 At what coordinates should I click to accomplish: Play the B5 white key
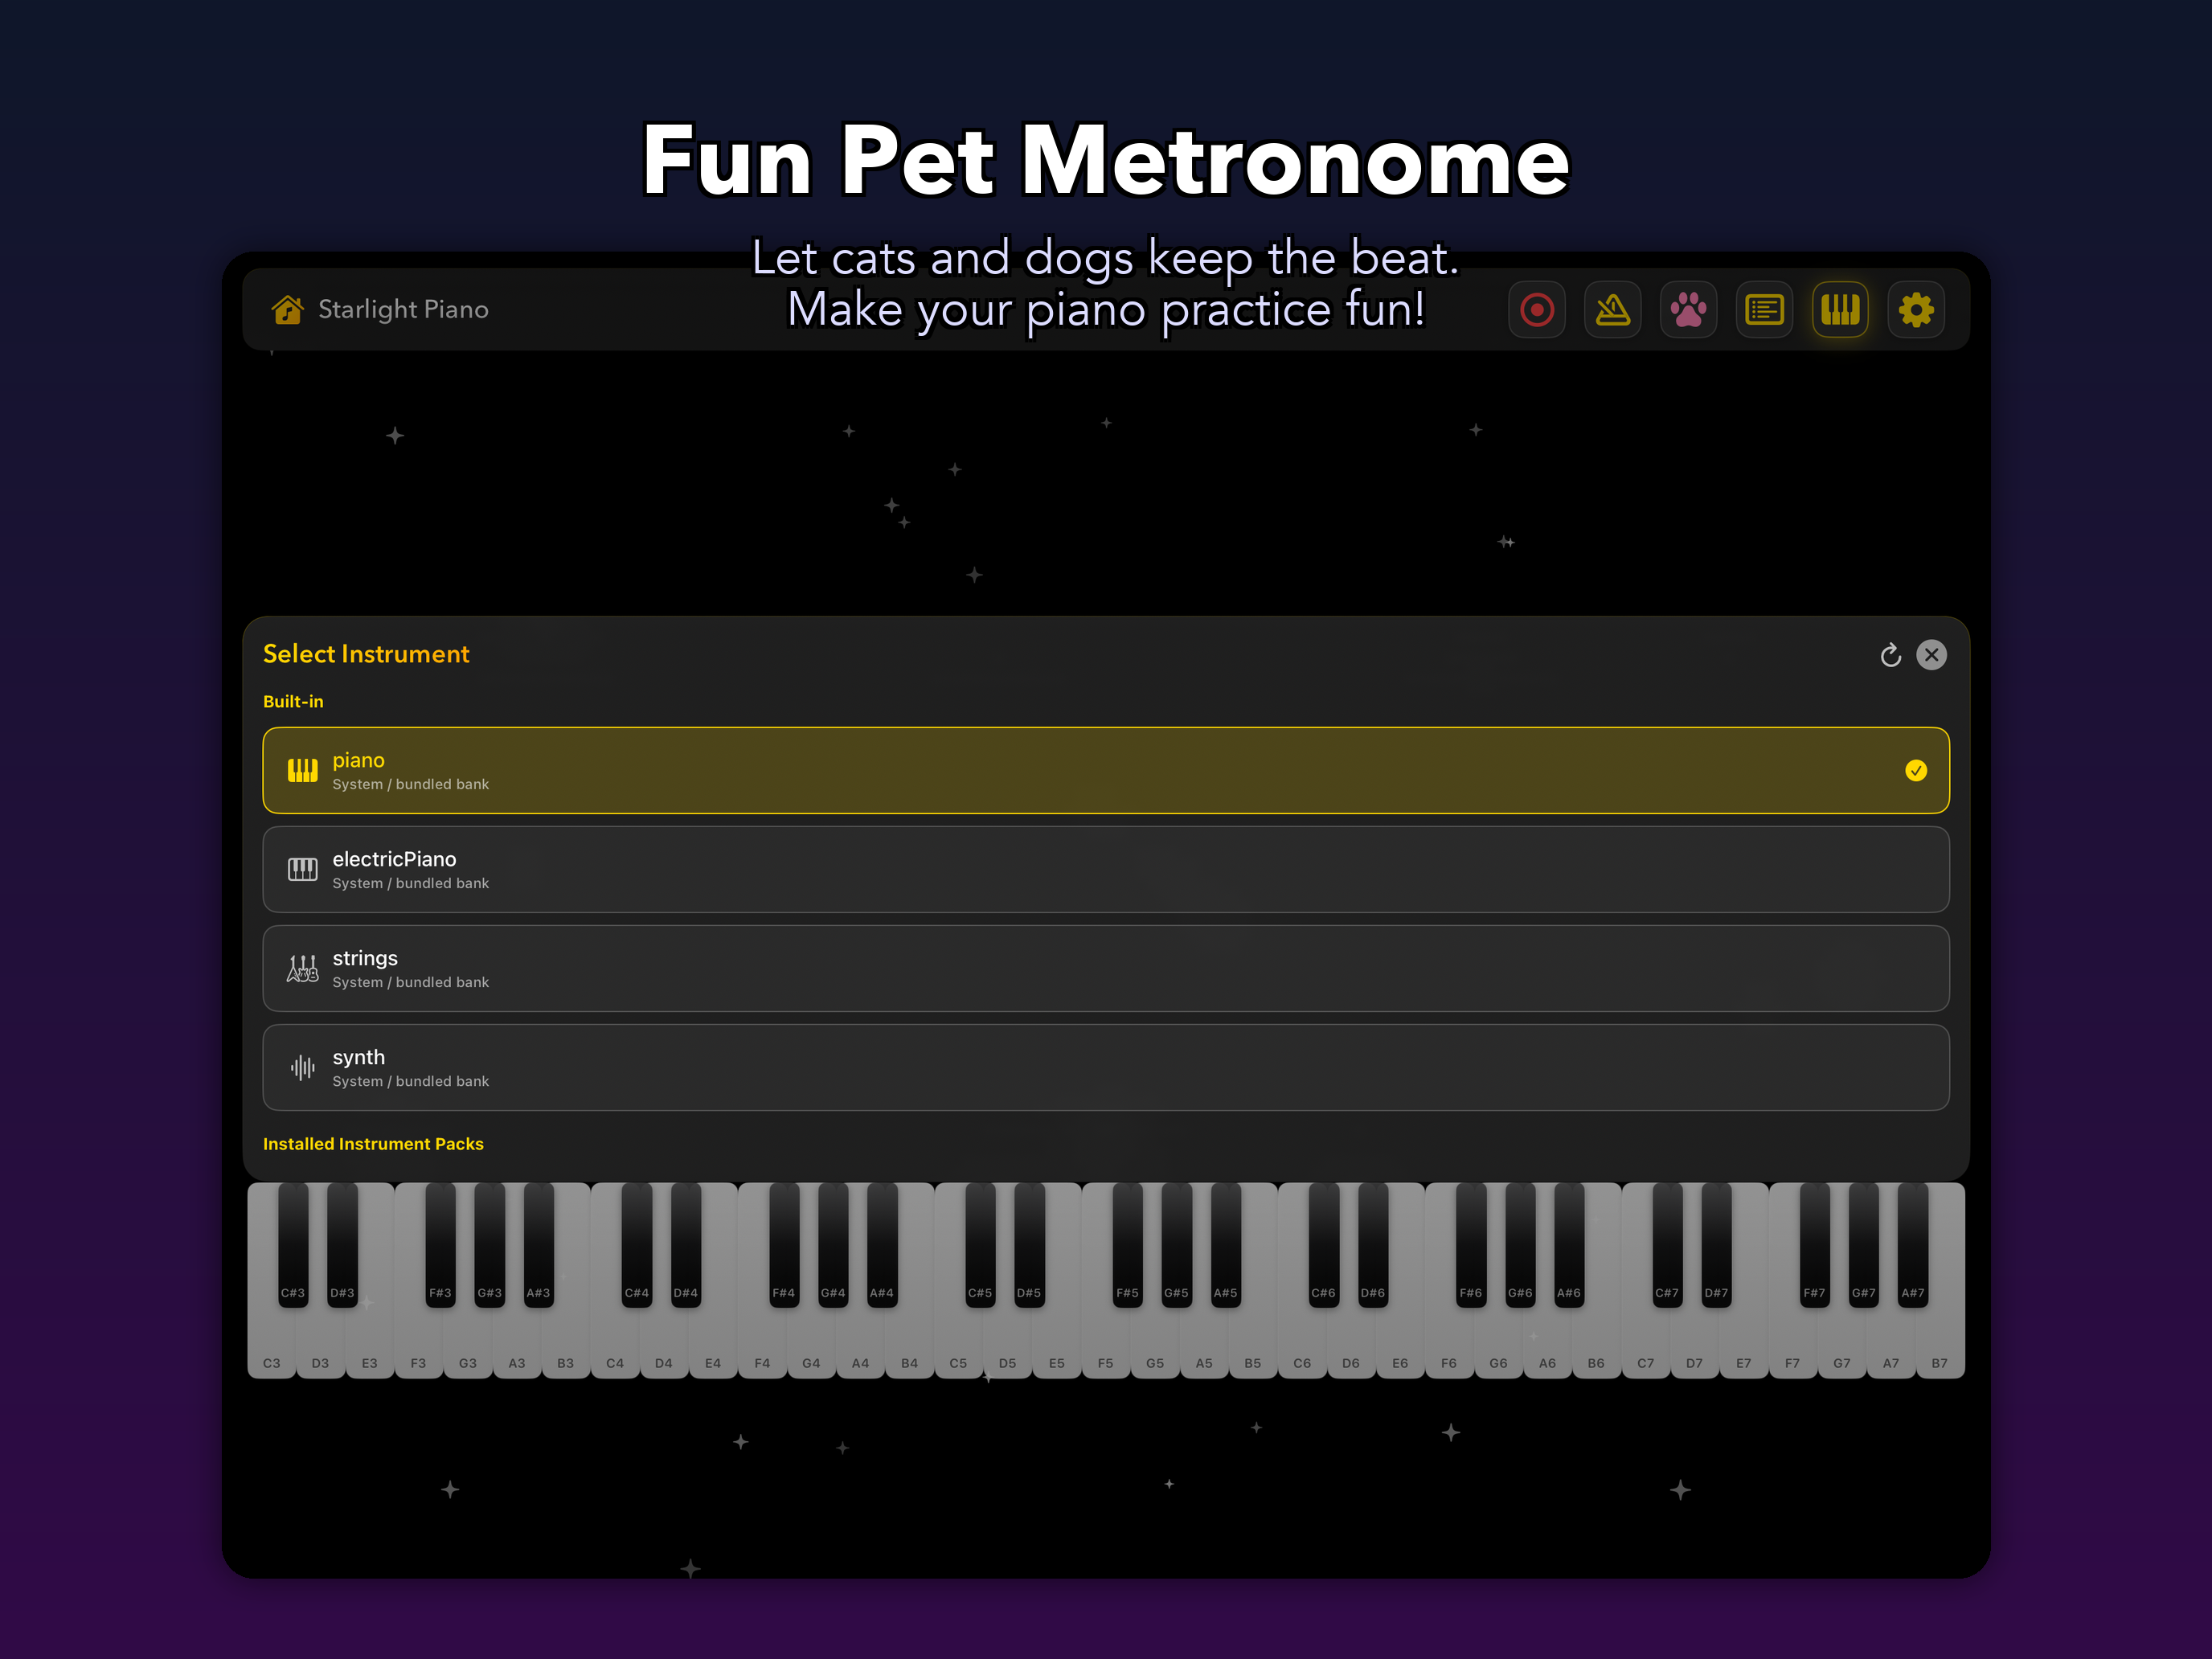[x=1253, y=1345]
